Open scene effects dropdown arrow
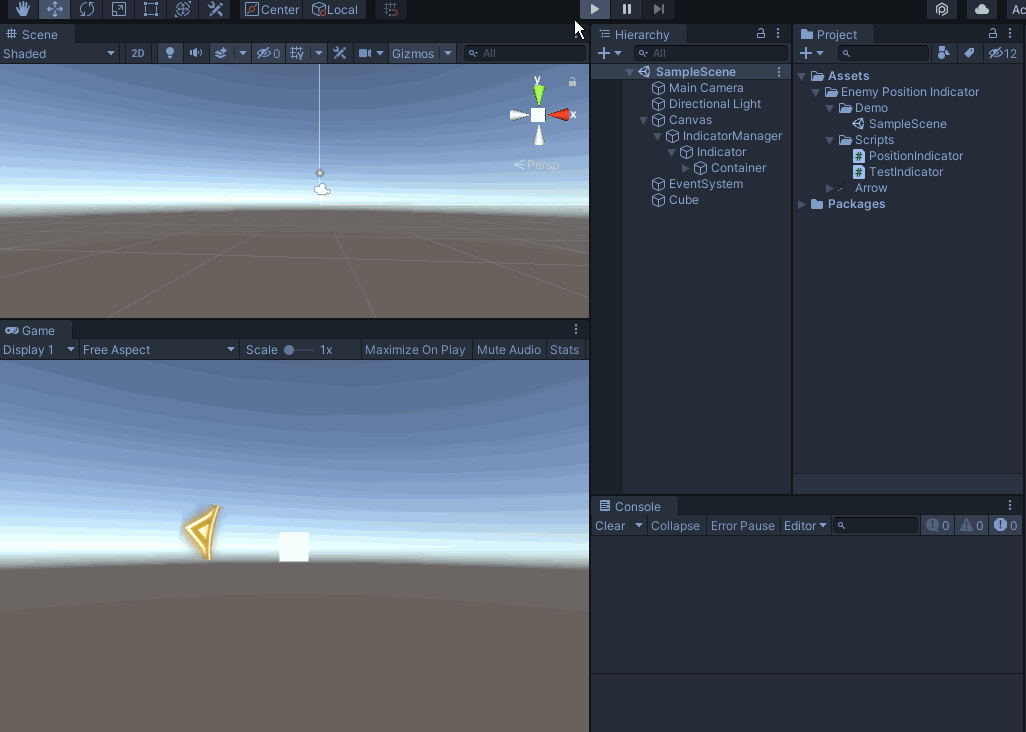The width and height of the screenshot is (1026, 732). tap(243, 54)
